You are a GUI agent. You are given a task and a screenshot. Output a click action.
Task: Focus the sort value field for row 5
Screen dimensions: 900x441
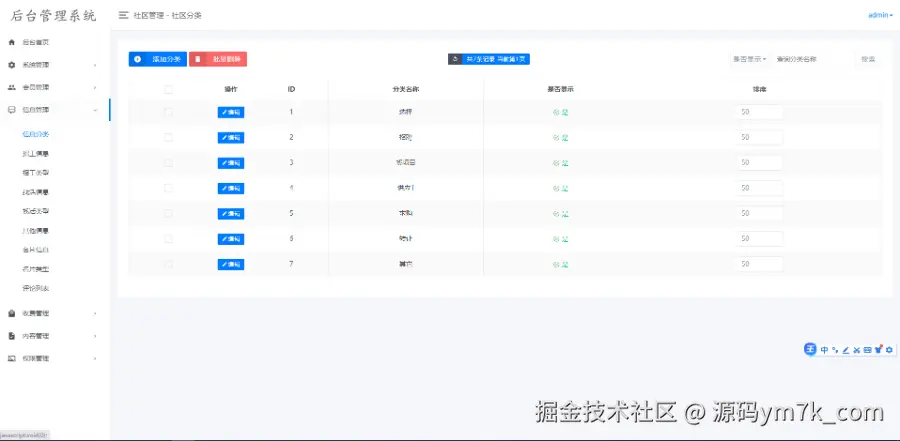pos(759,213)
